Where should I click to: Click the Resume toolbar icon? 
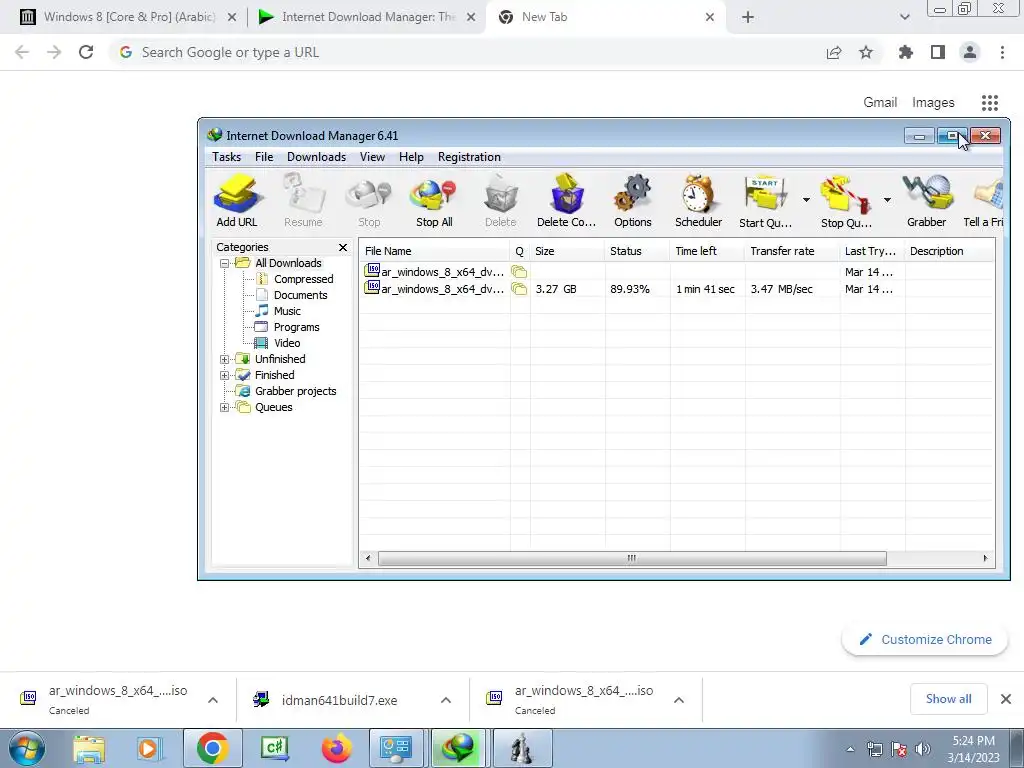[x=303, y=201]
